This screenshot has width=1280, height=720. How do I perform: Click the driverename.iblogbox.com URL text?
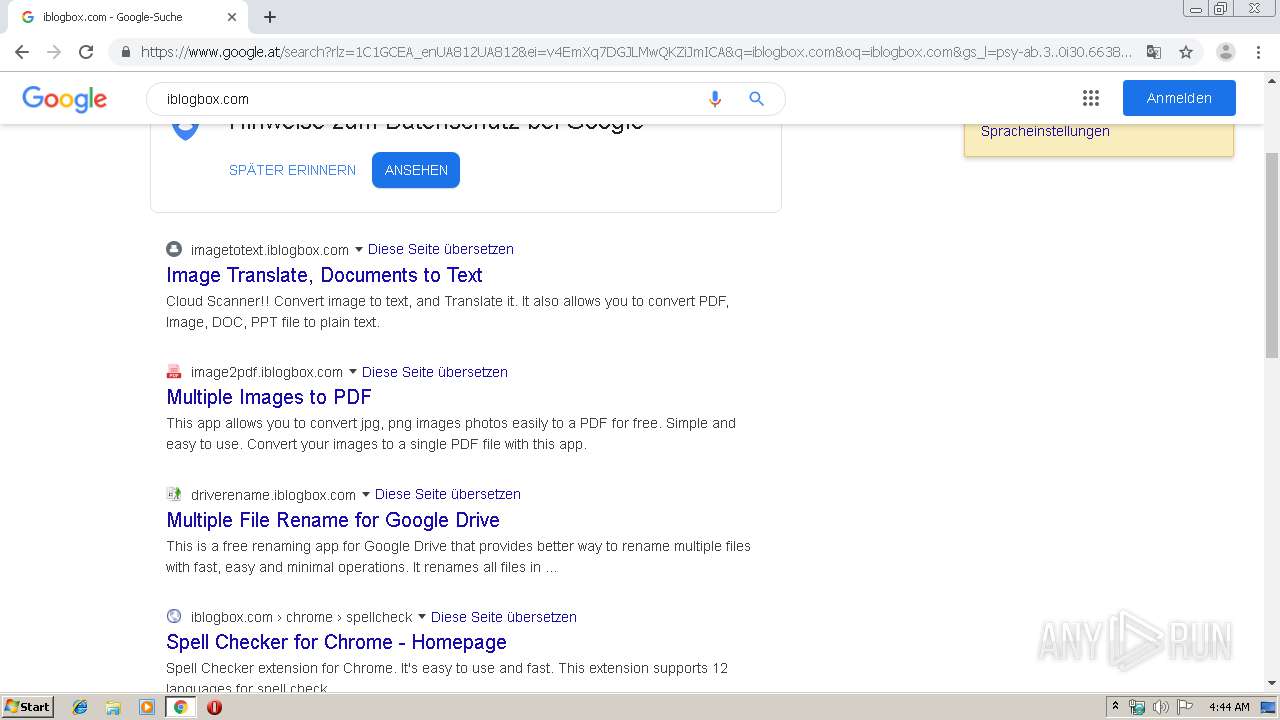(x=273, y=495)
